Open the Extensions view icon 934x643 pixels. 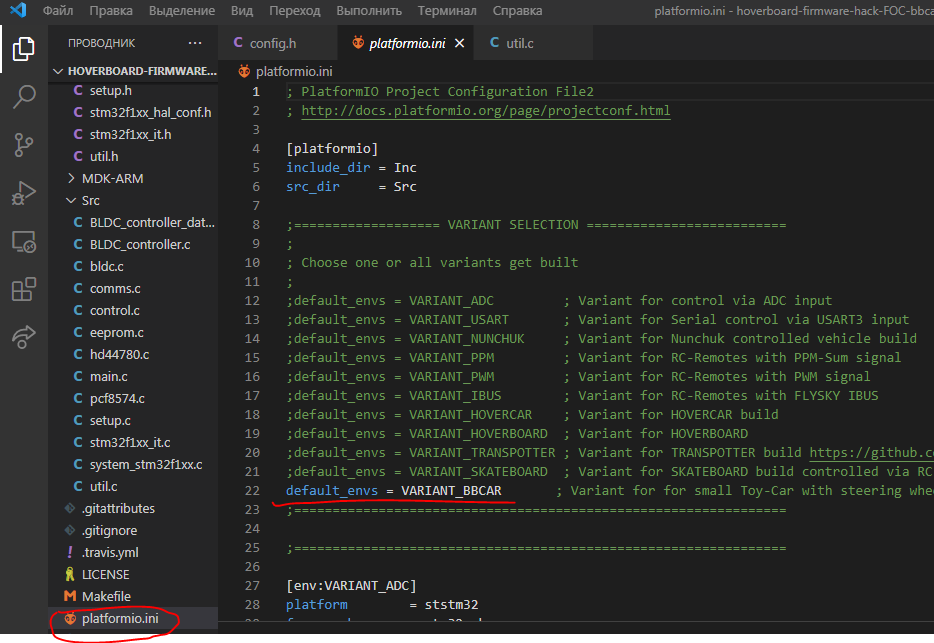point(24,290)
